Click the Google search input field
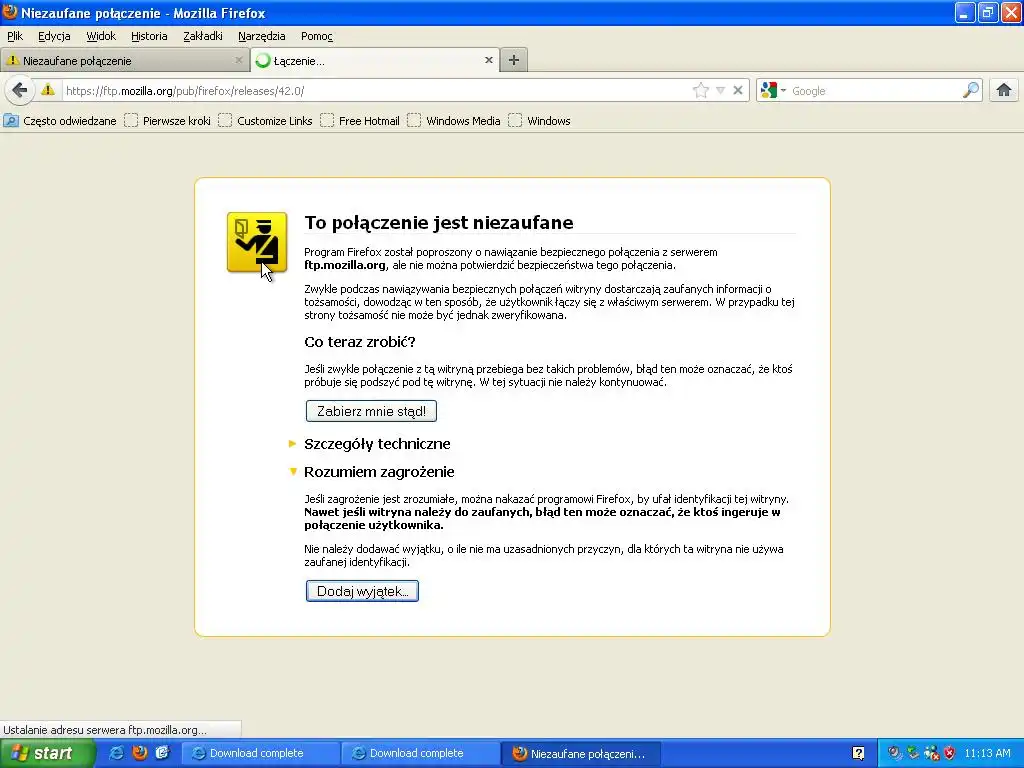This screenshot has width=1024, height=768. coord(875,91)
